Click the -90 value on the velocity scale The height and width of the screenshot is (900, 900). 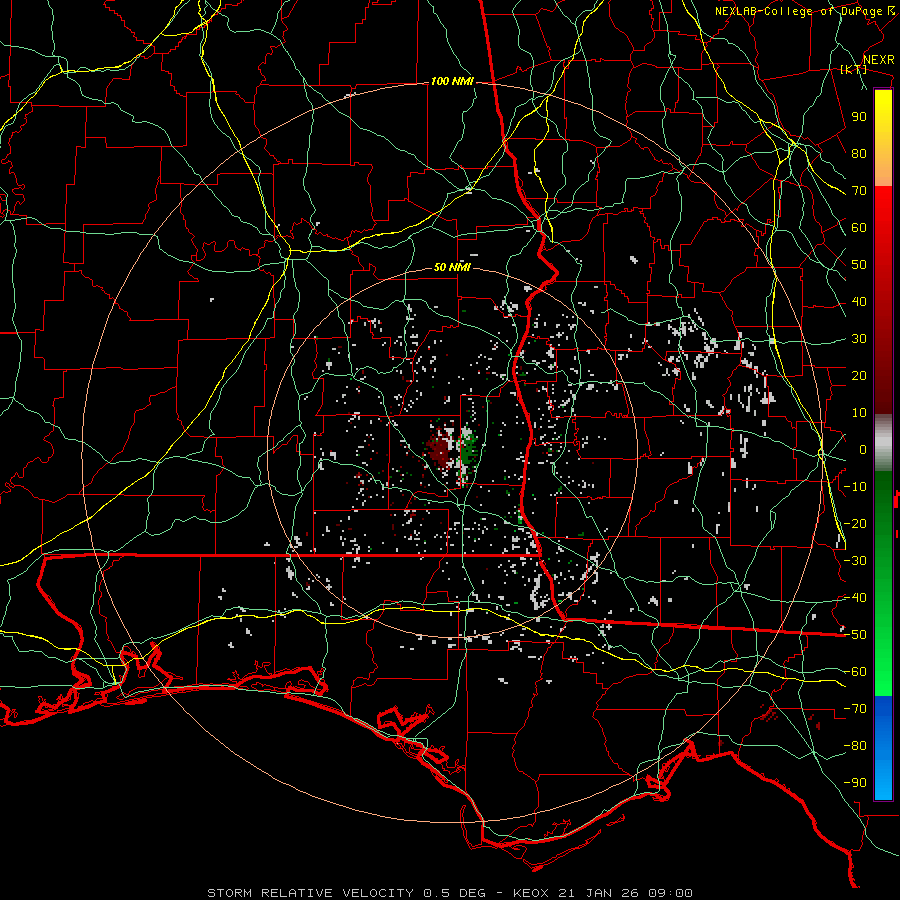coord(855,783)
